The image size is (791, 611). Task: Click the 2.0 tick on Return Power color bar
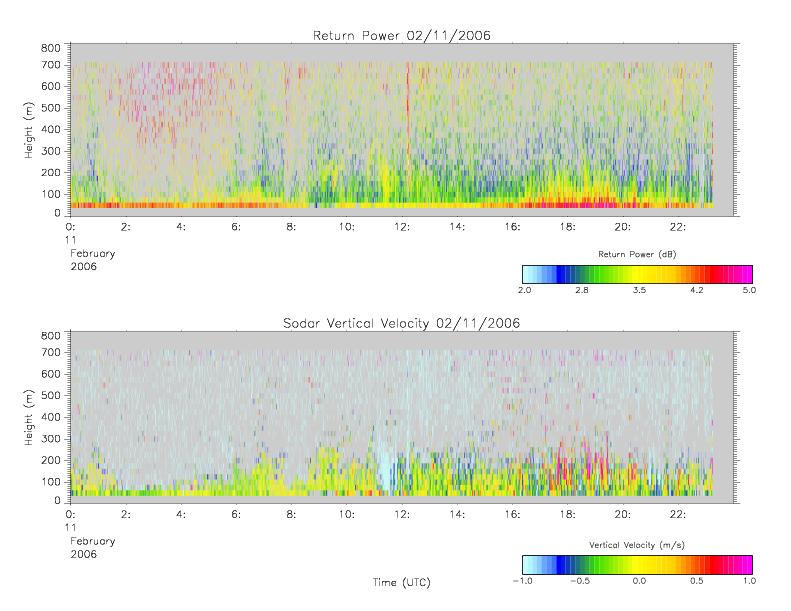click(525, 290)
